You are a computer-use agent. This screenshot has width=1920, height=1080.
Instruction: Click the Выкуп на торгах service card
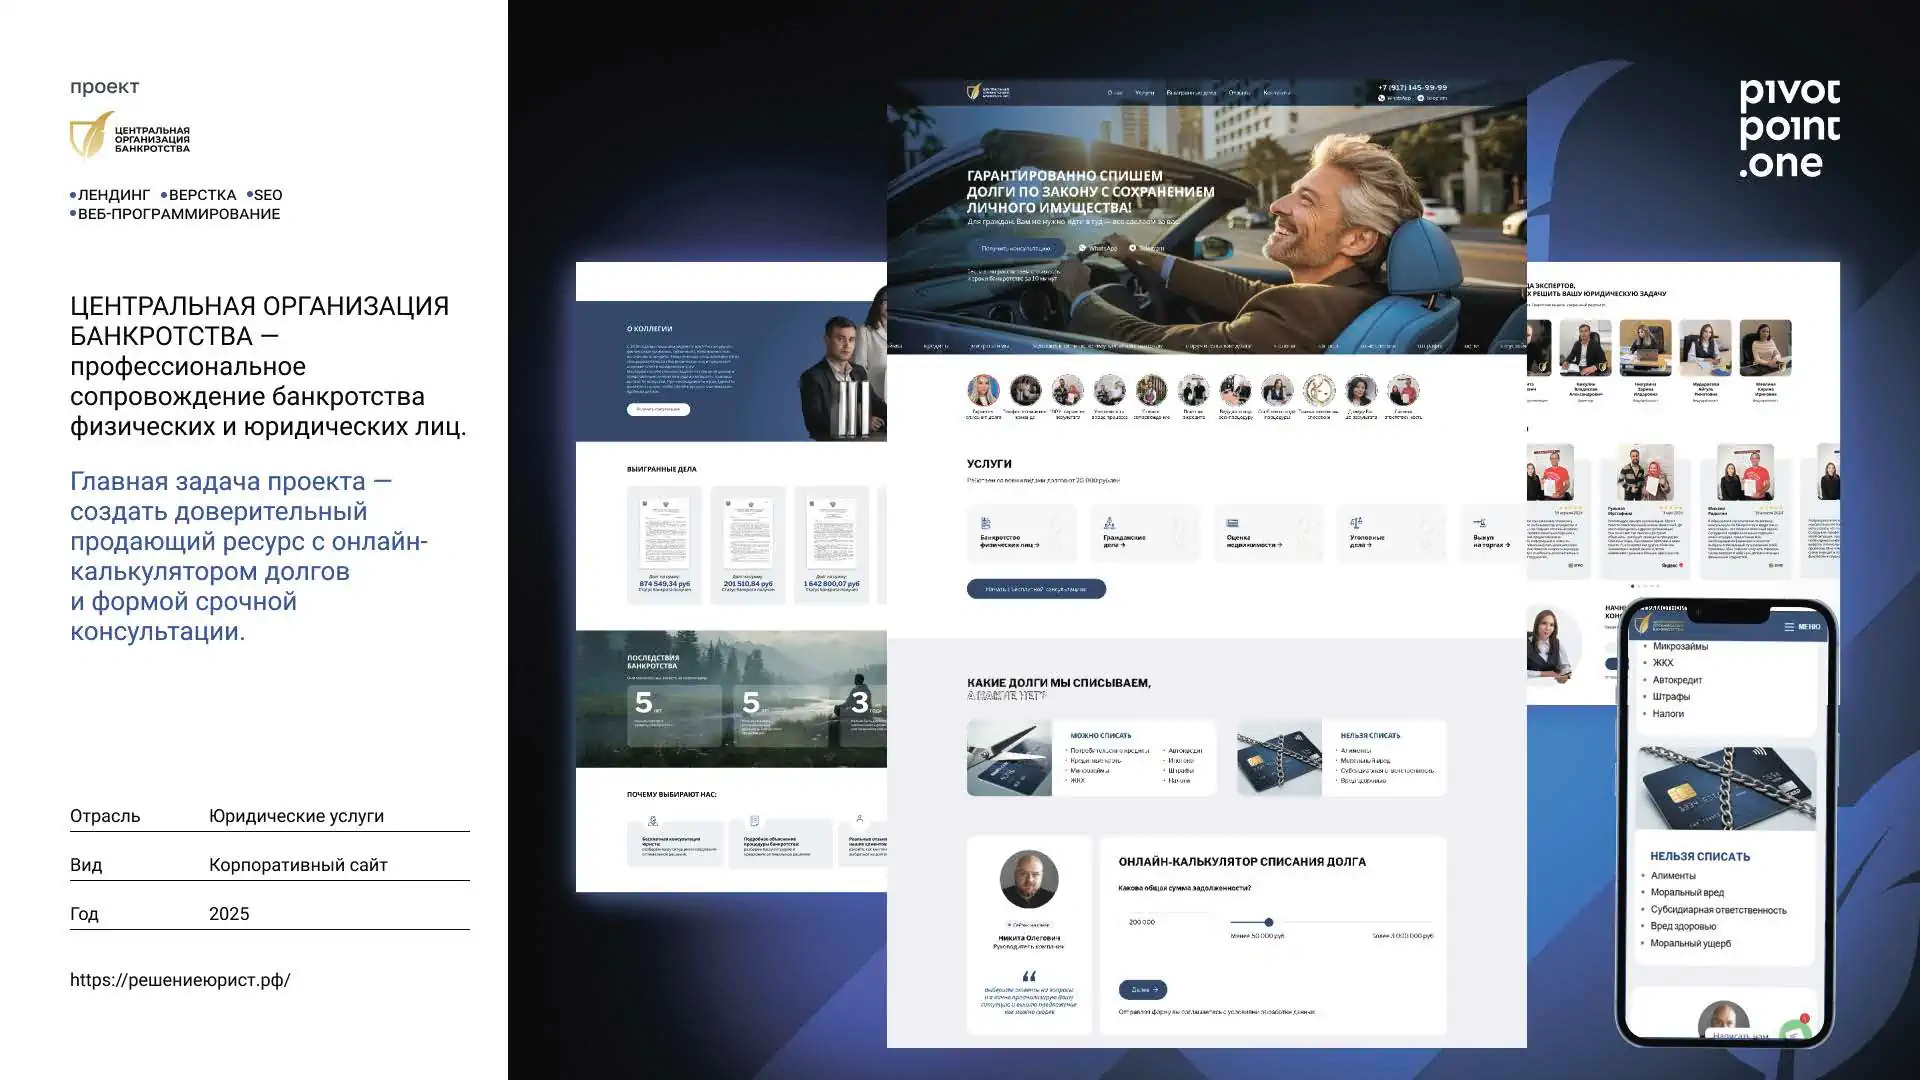[x=1490, y=533]
